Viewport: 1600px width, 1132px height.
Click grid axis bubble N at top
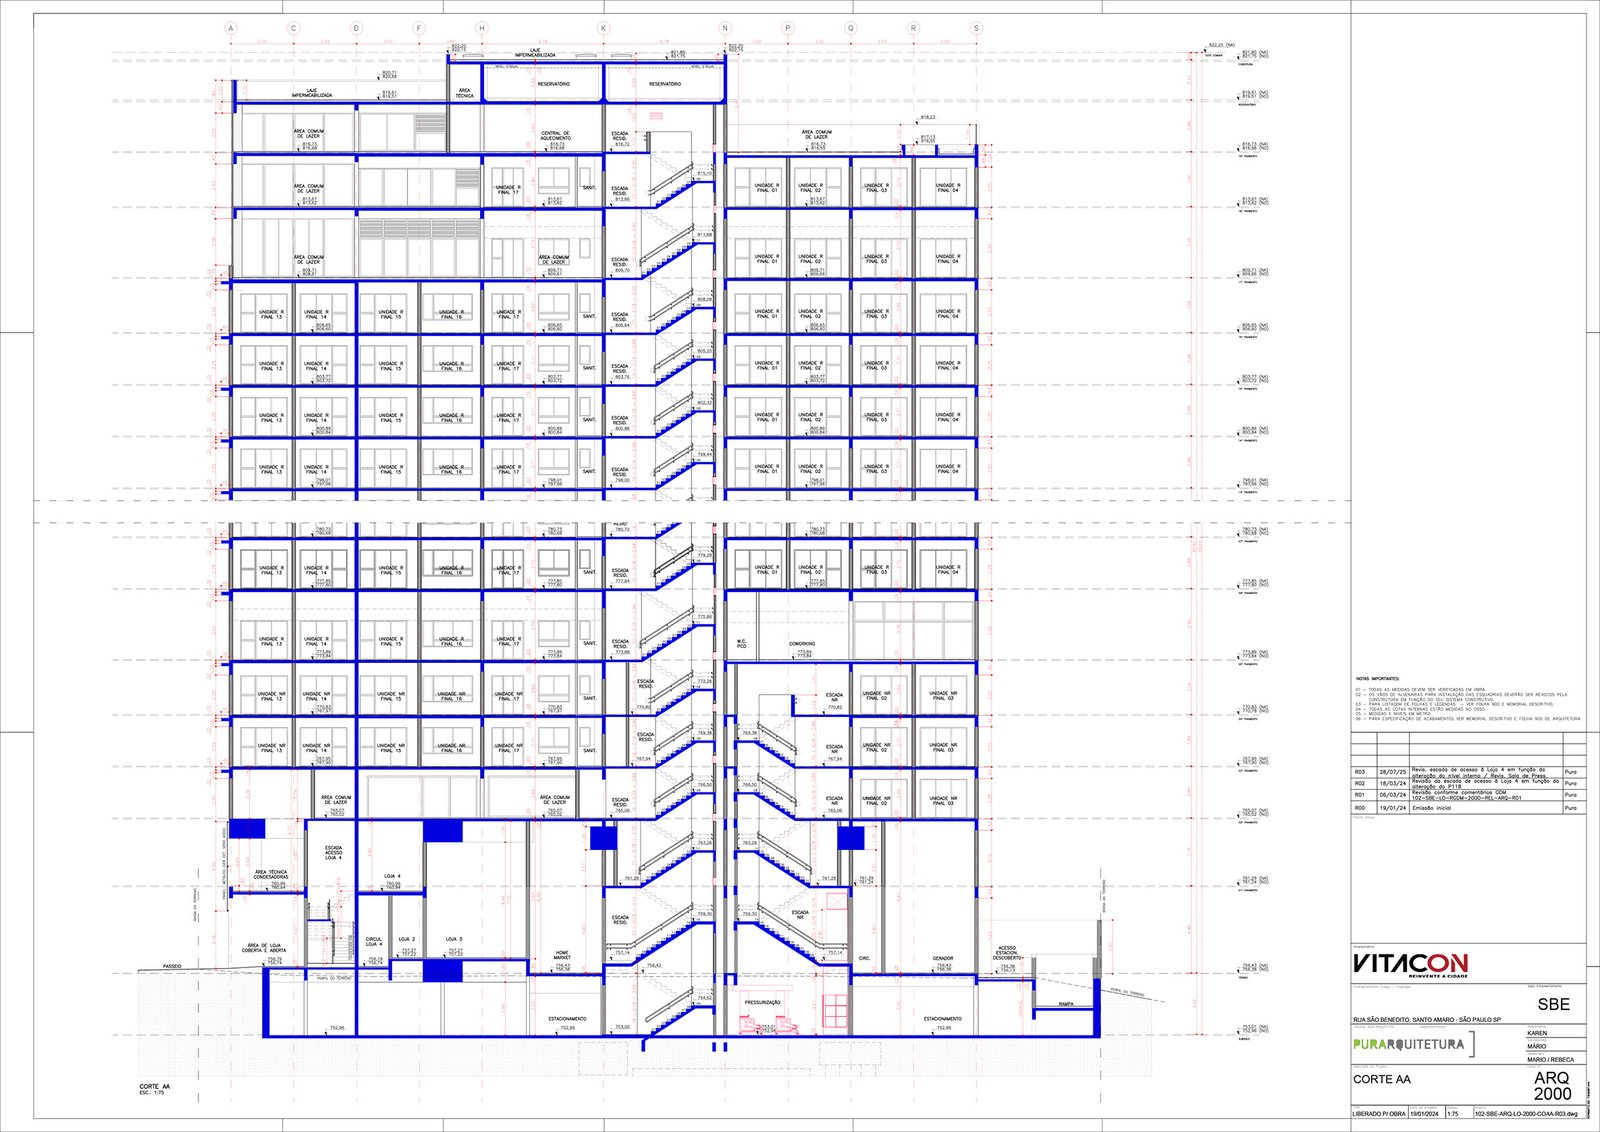click(x=725, y=29)
